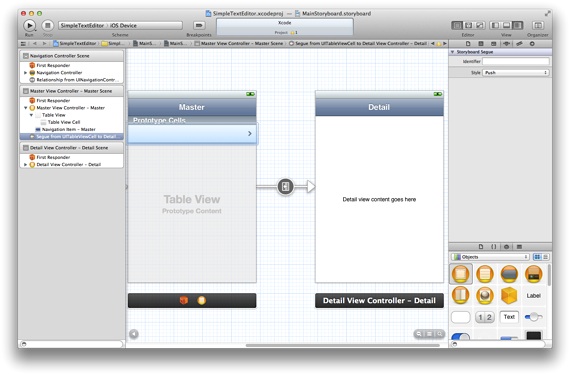Click the canvas horizontal scrollbar
The height and width of the screenshot is (375, 570).
[342, 345]
